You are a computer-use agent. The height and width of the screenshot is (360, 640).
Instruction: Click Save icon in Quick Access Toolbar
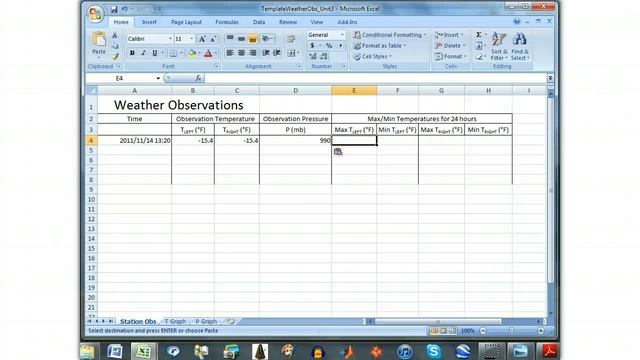114,9
